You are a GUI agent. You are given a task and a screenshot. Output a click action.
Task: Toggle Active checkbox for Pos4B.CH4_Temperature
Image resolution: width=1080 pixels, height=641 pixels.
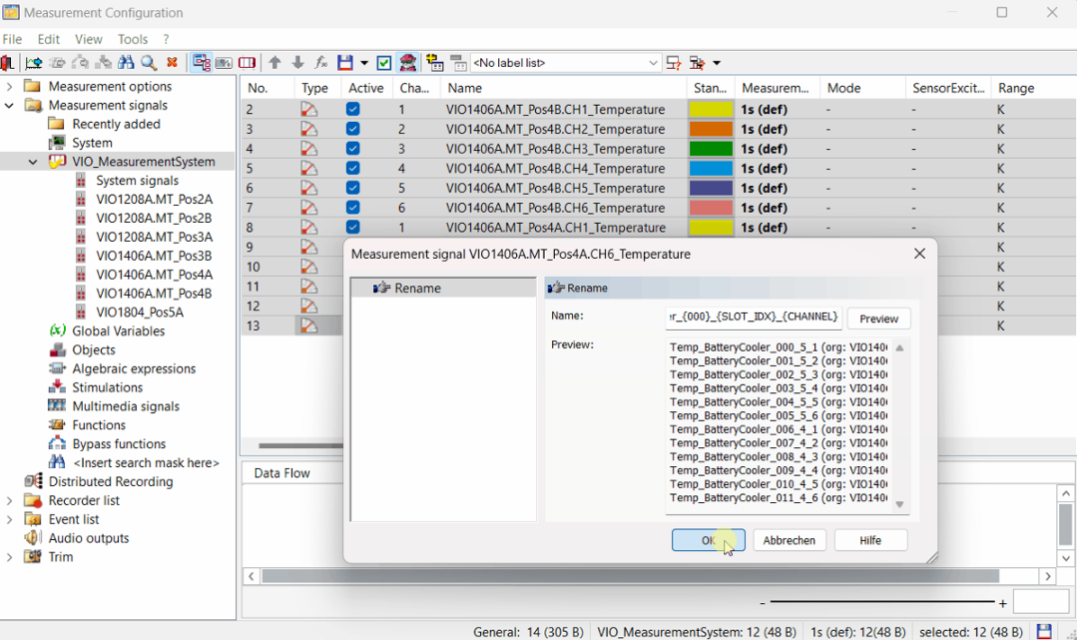pyautogui.click(x=353, y=169)
